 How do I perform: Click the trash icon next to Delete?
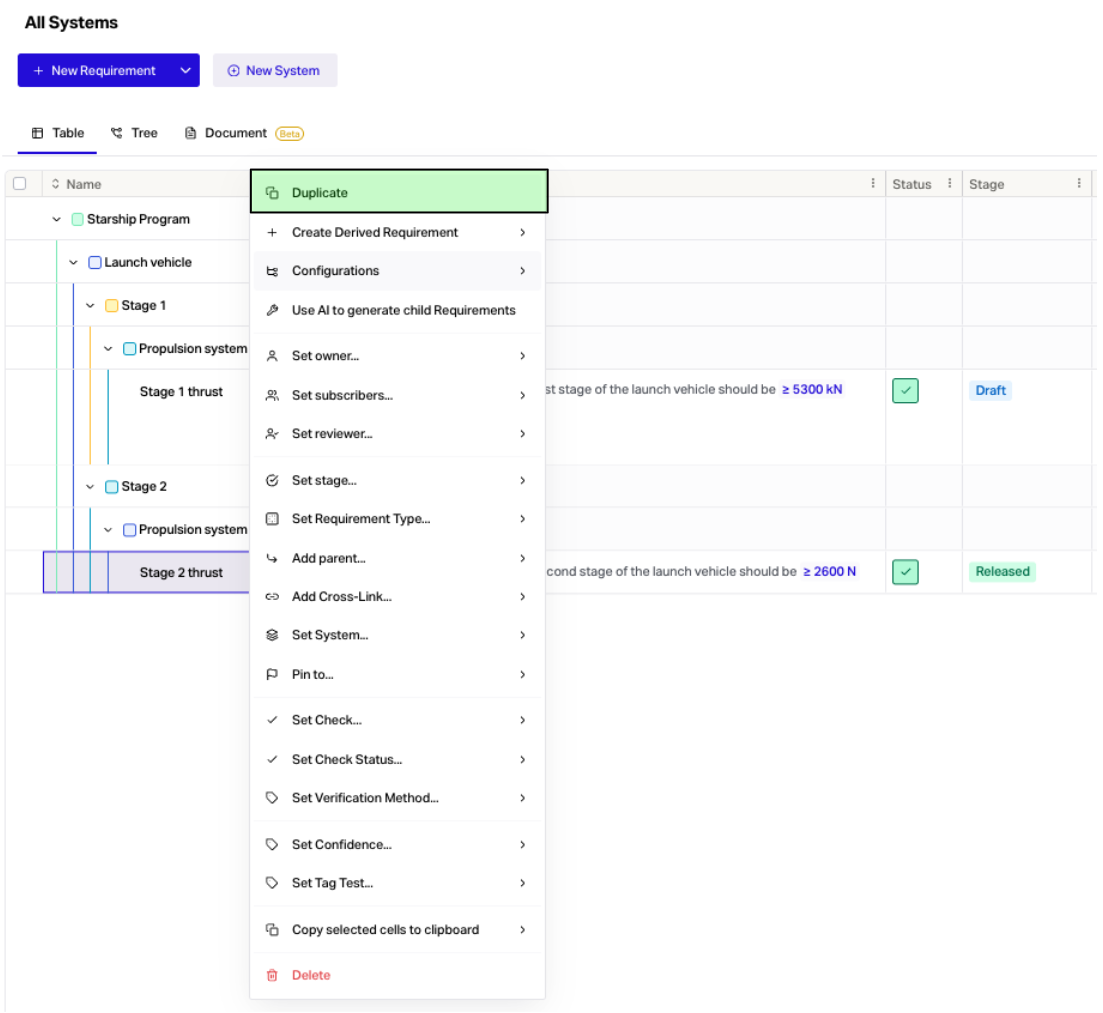272,975
